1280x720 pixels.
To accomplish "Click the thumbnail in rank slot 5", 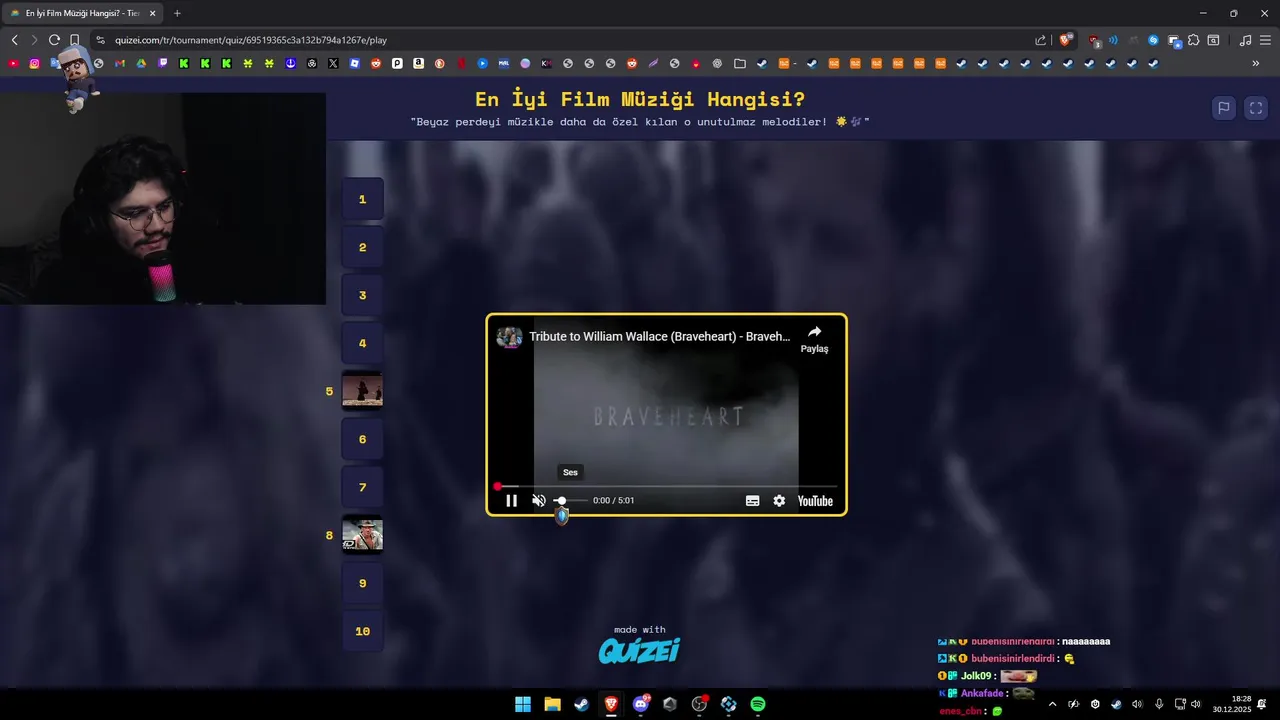I will pyautogui.click(x=362, y=391).
